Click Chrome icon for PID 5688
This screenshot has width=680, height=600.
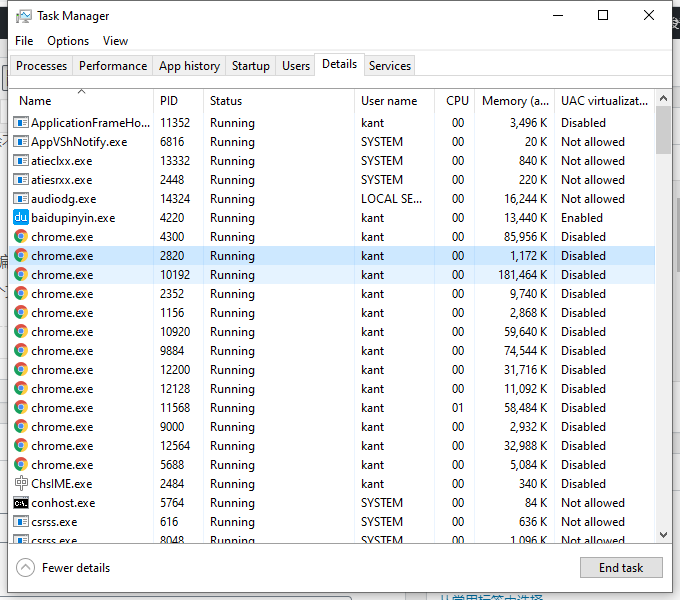(x=21, y=464)
